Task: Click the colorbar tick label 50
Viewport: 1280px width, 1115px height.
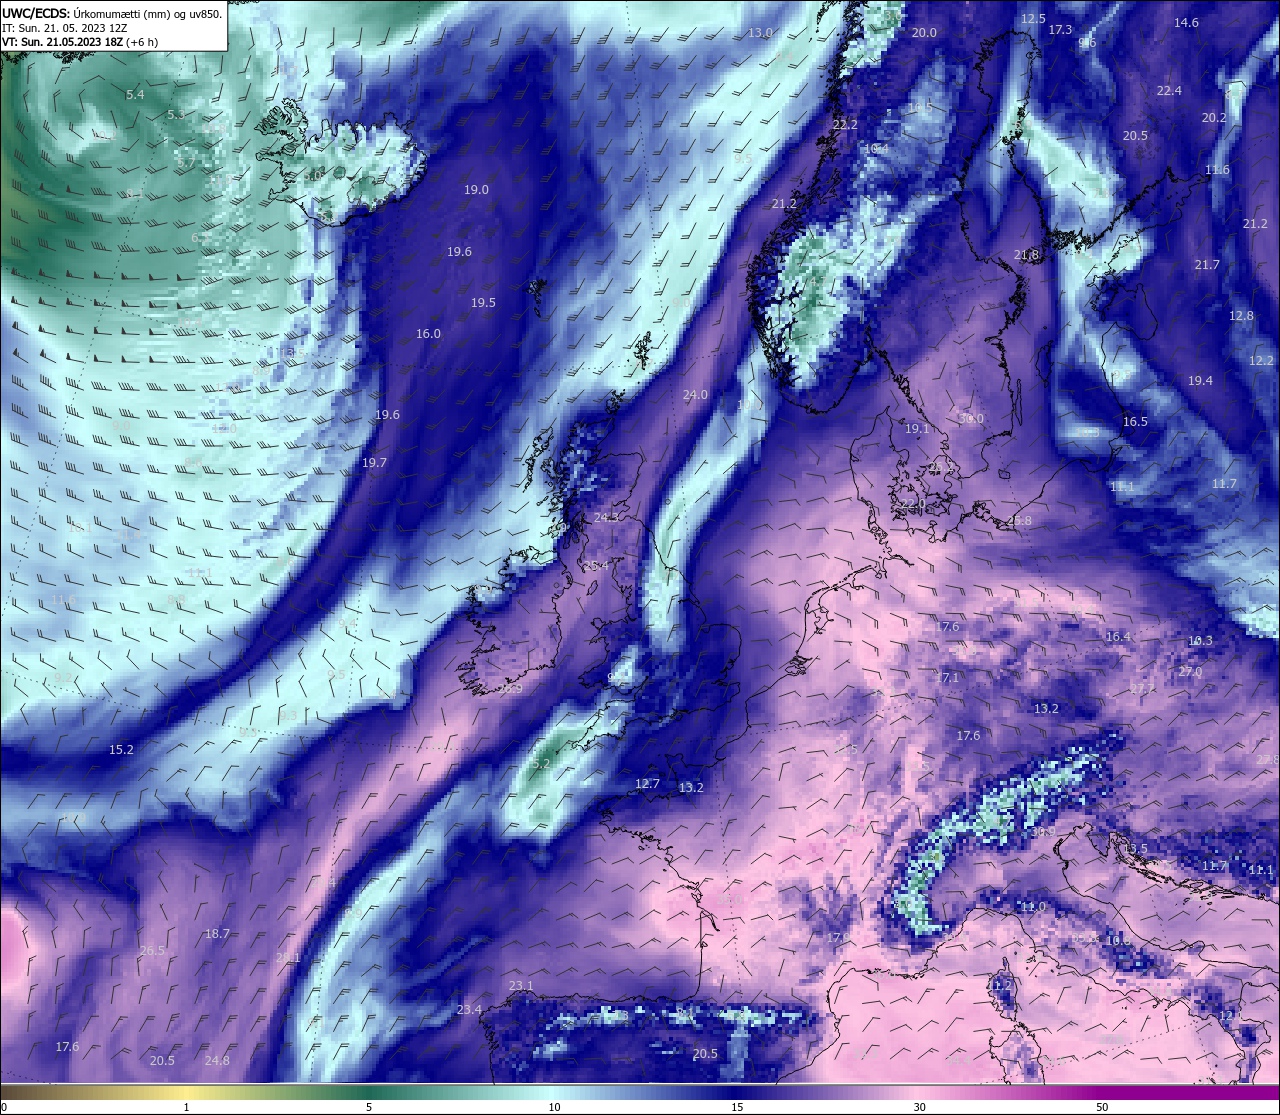Action: pos(1102,1107)
